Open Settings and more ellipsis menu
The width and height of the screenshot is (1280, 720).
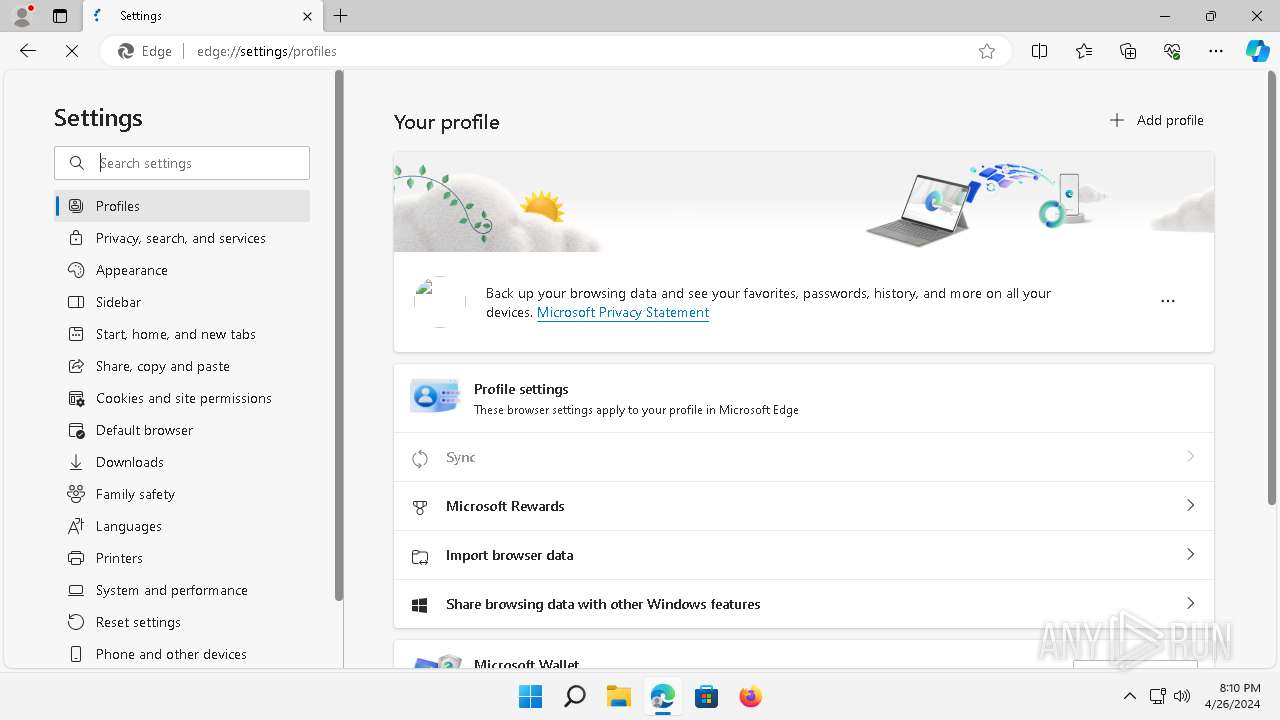pos(1216,51)
